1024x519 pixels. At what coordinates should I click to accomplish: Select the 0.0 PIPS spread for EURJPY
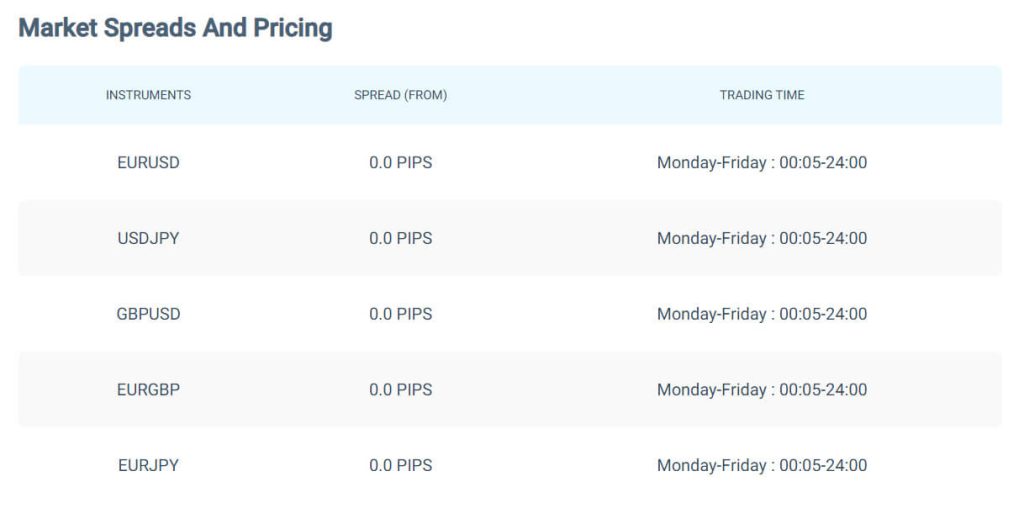click(x=400, y=465)
